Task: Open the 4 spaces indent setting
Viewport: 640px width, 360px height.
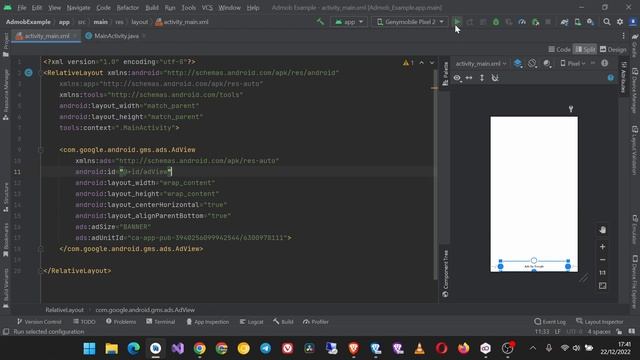Action: click(599, 332)
